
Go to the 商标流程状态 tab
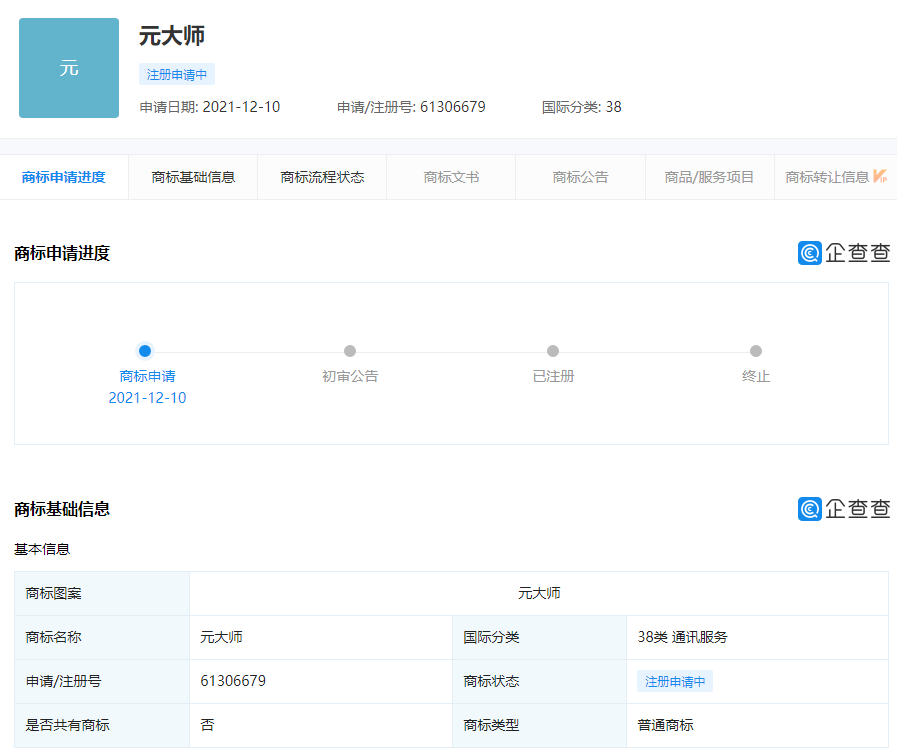click(322, 177)
